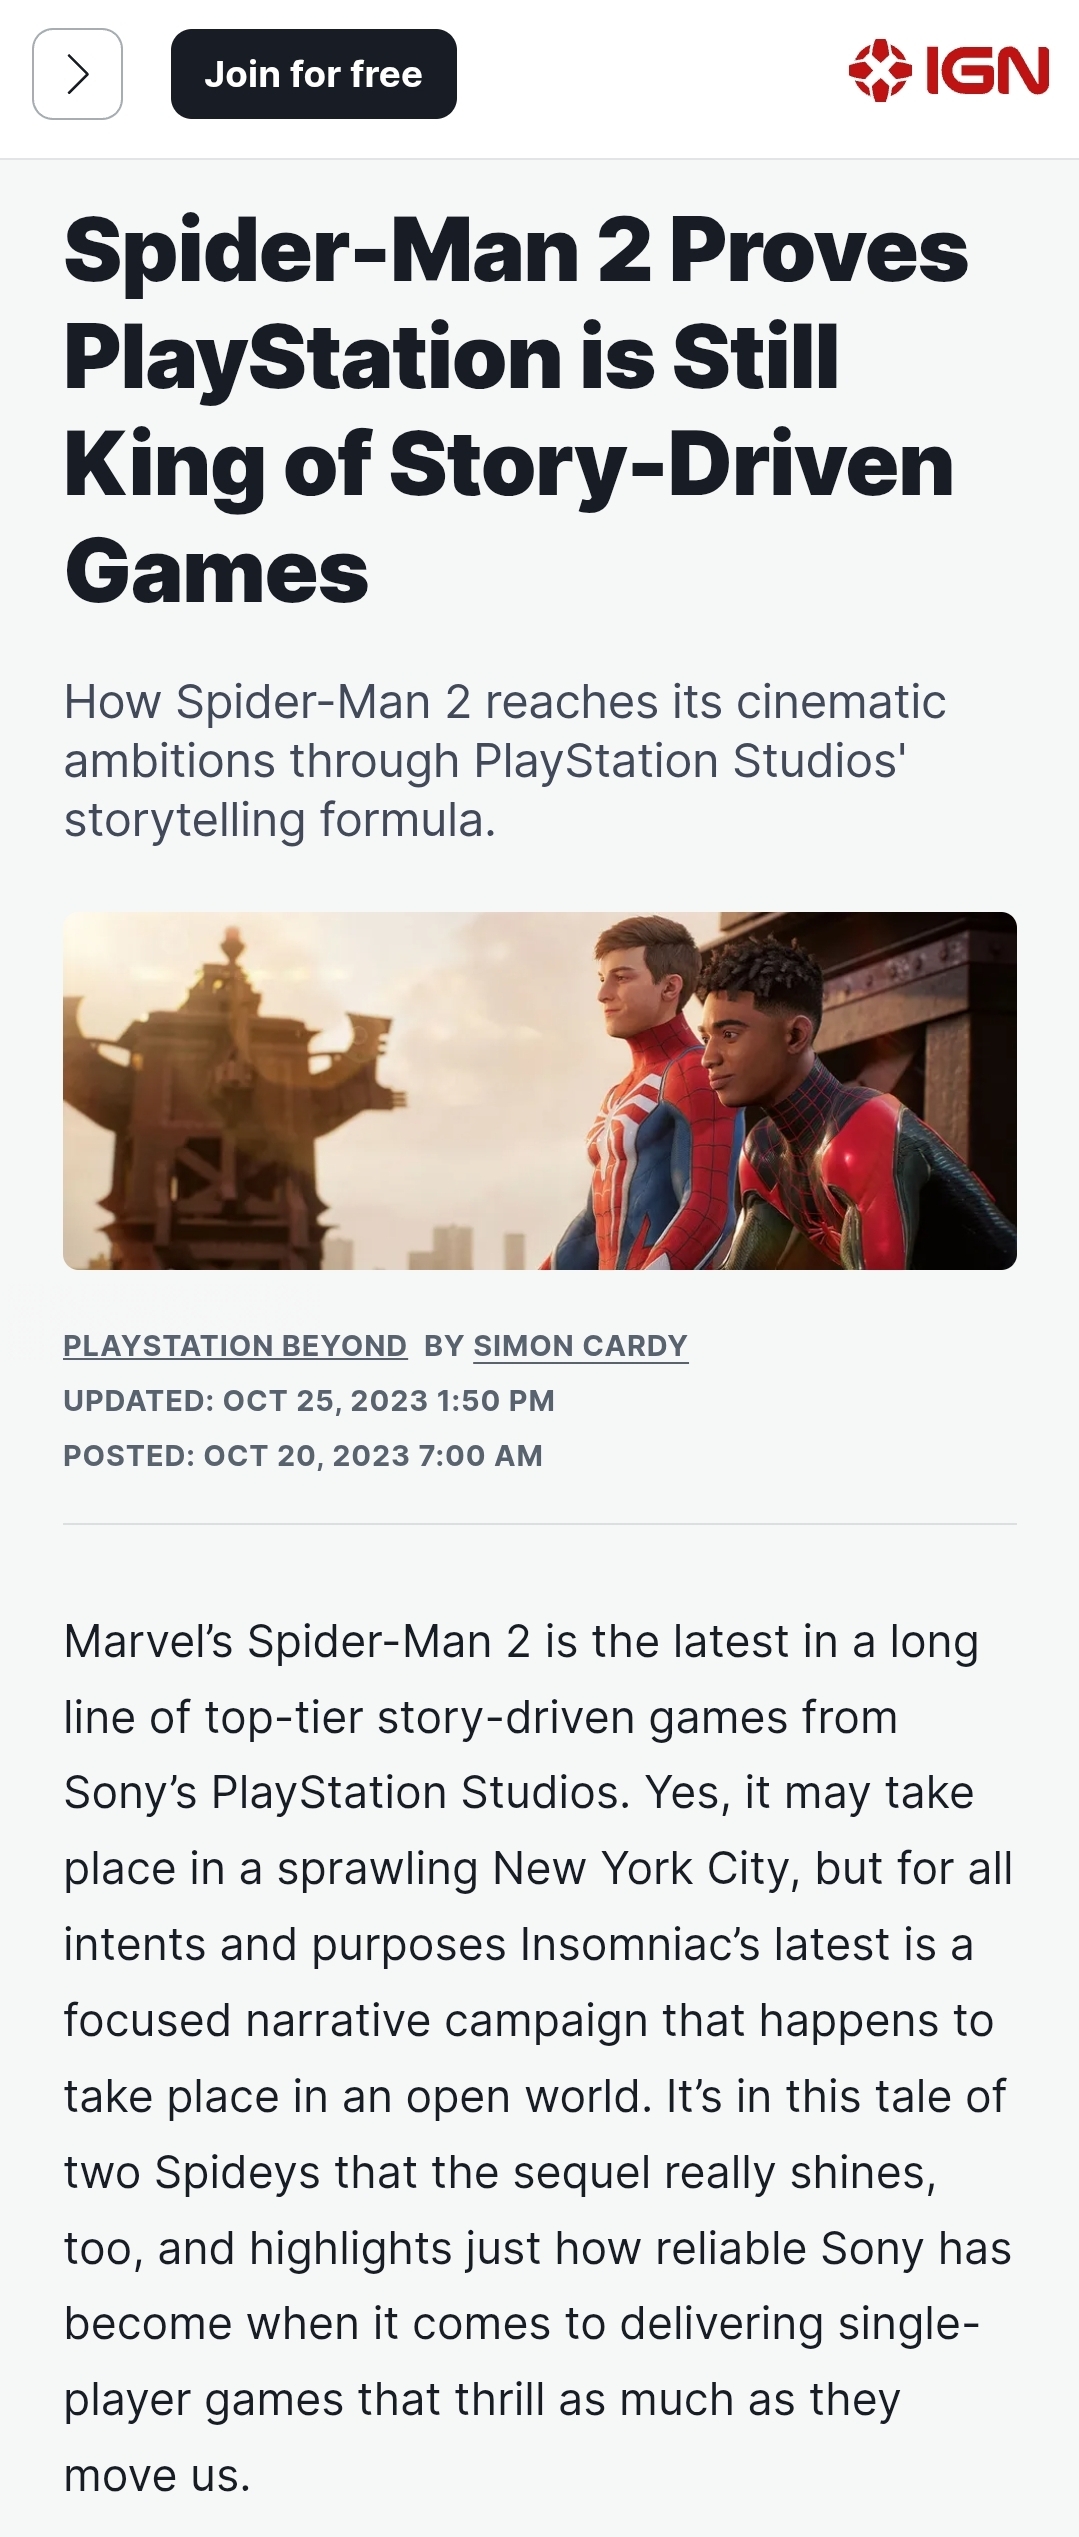Viewport: 1079px width, 2537px height.
Task: Click the Posted Oct 20, 2023 timestamp
Action: pos(302,1455)
